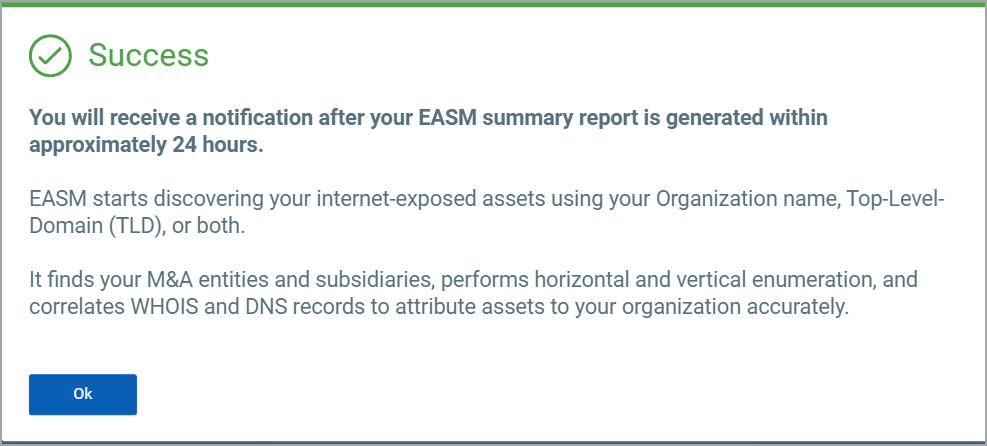This screenshot has height=446, width=987.
Task: Click the Success heading text
Action: click(149, 55)
